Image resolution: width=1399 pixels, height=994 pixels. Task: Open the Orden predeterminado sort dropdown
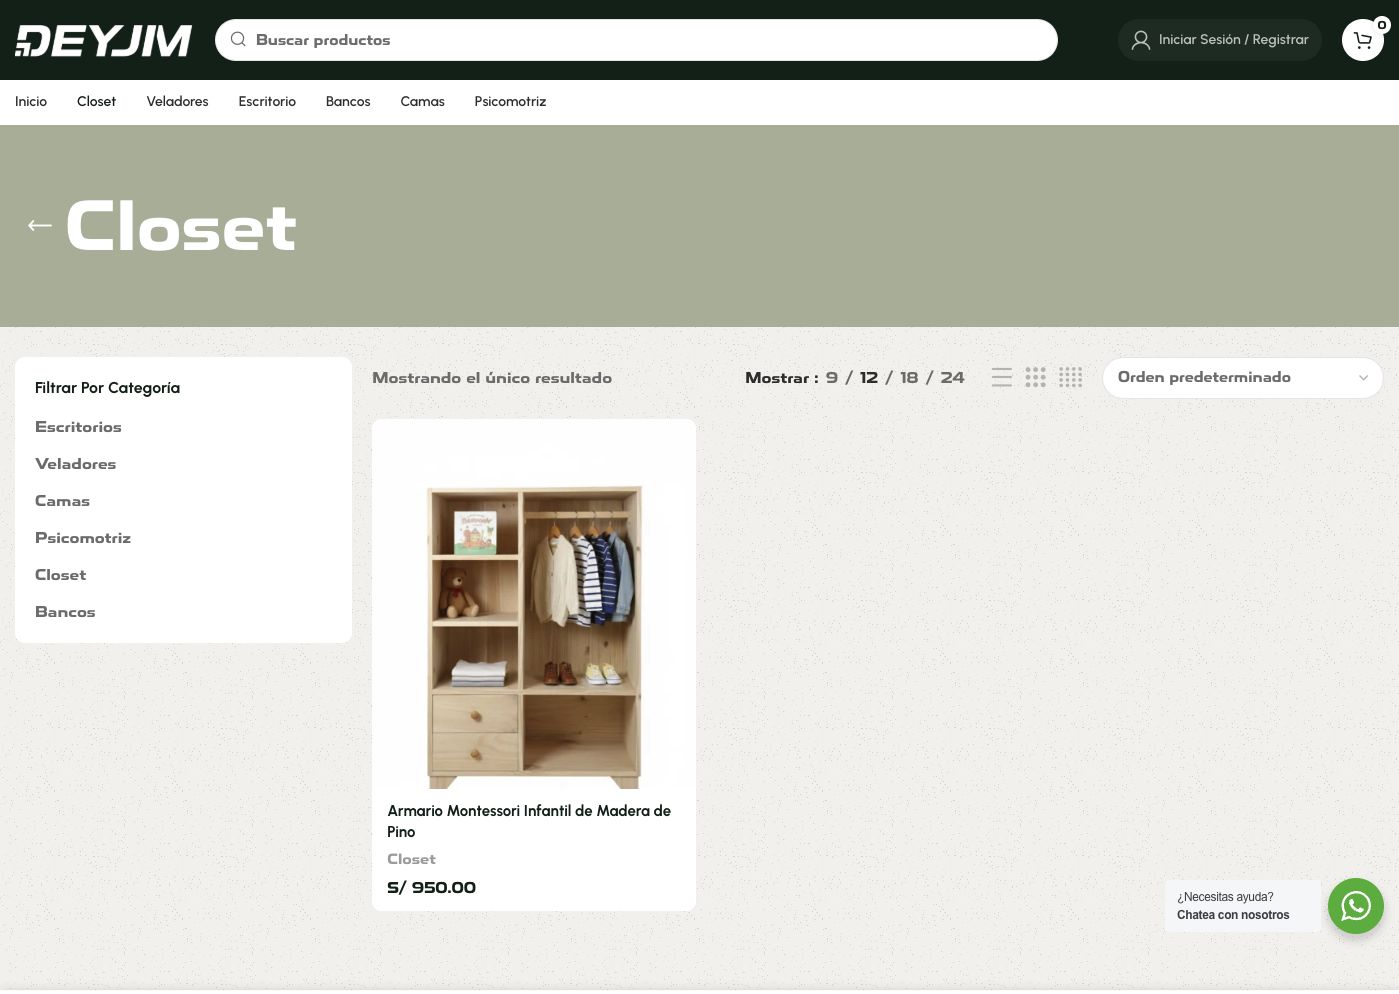(1242, 378)
